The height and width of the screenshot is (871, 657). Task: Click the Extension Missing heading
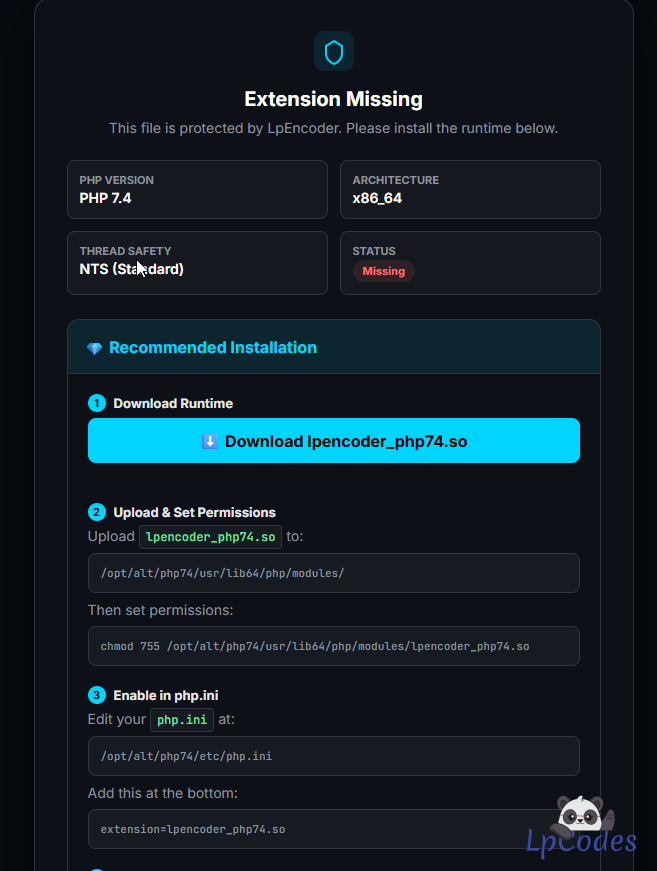[333, 99]
